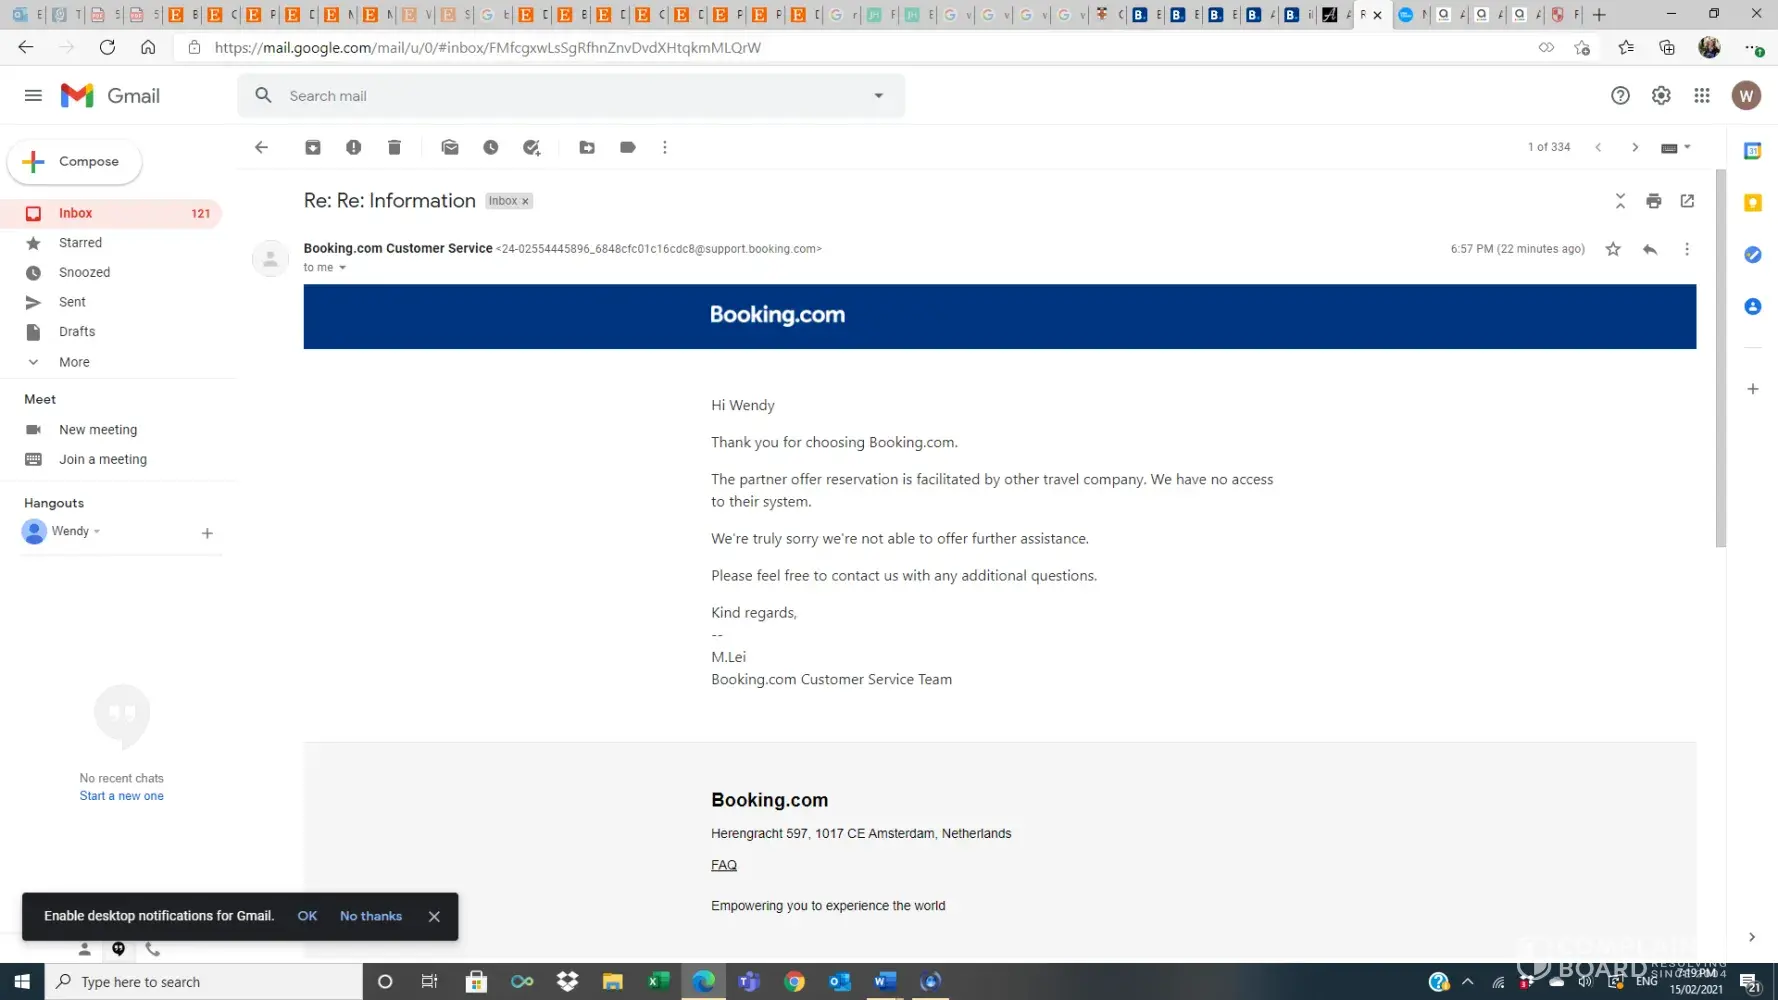
Task: Open Word from the taskbar
Action: click(885, 982)
